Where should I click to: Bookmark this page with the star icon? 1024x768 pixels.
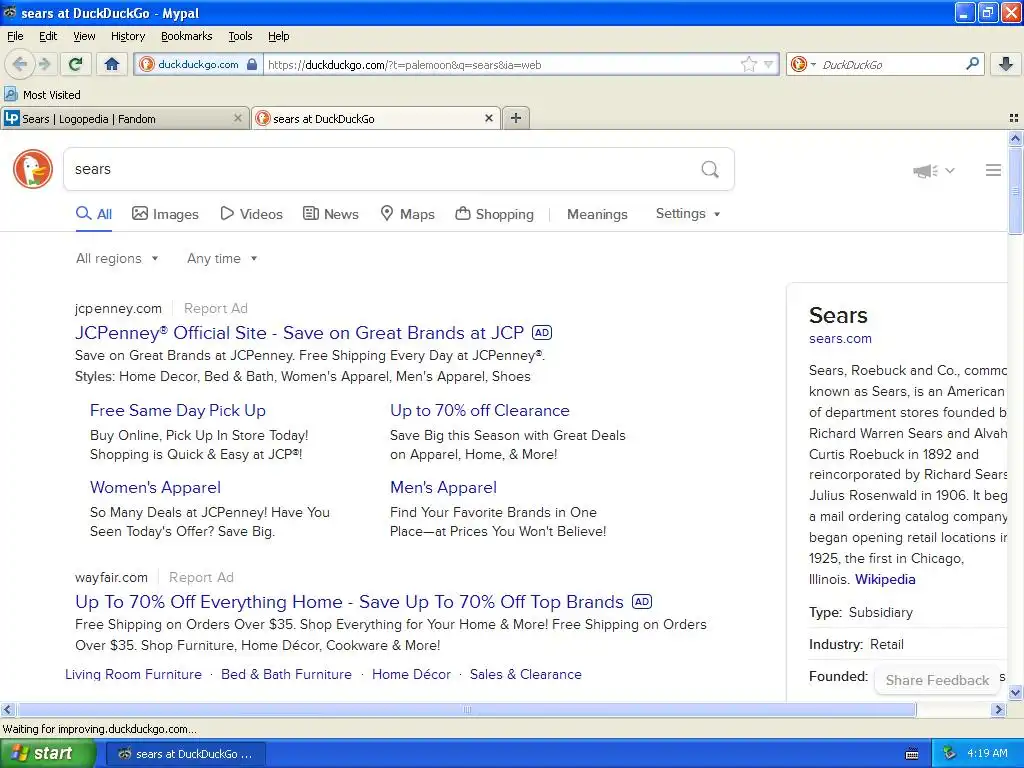tap(748, 64)
